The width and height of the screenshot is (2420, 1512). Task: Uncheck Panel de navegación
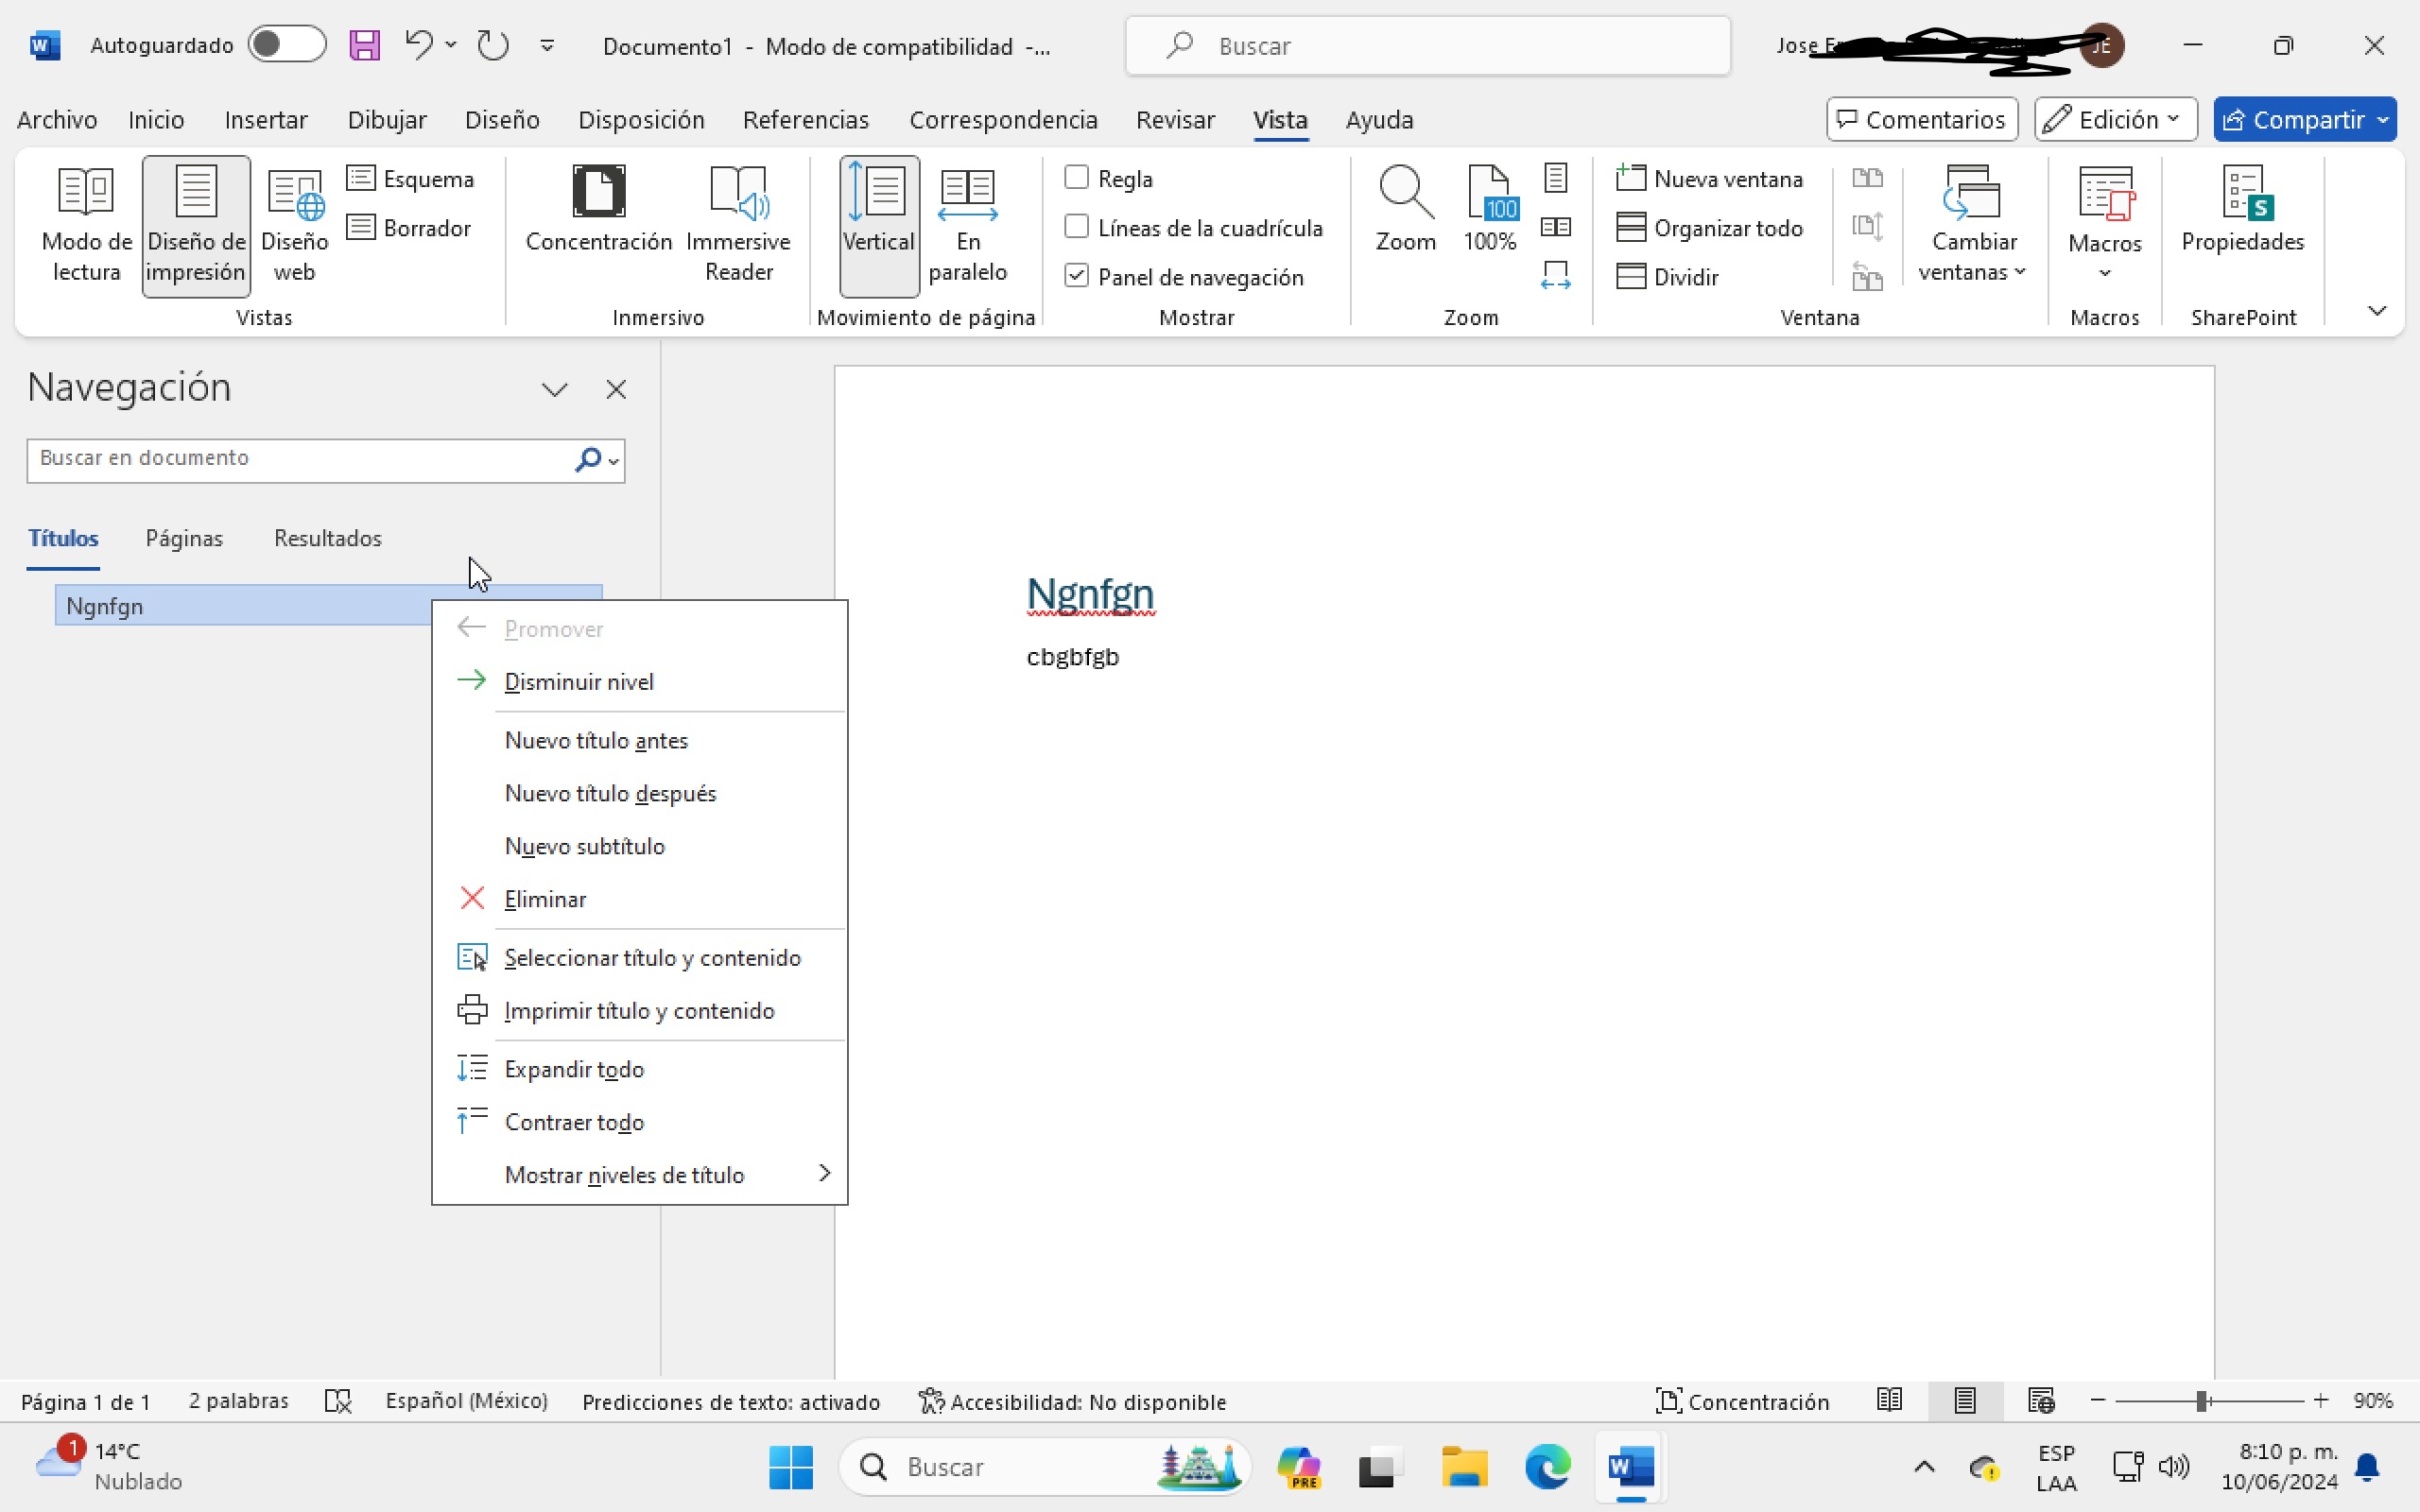point(1077,277)
